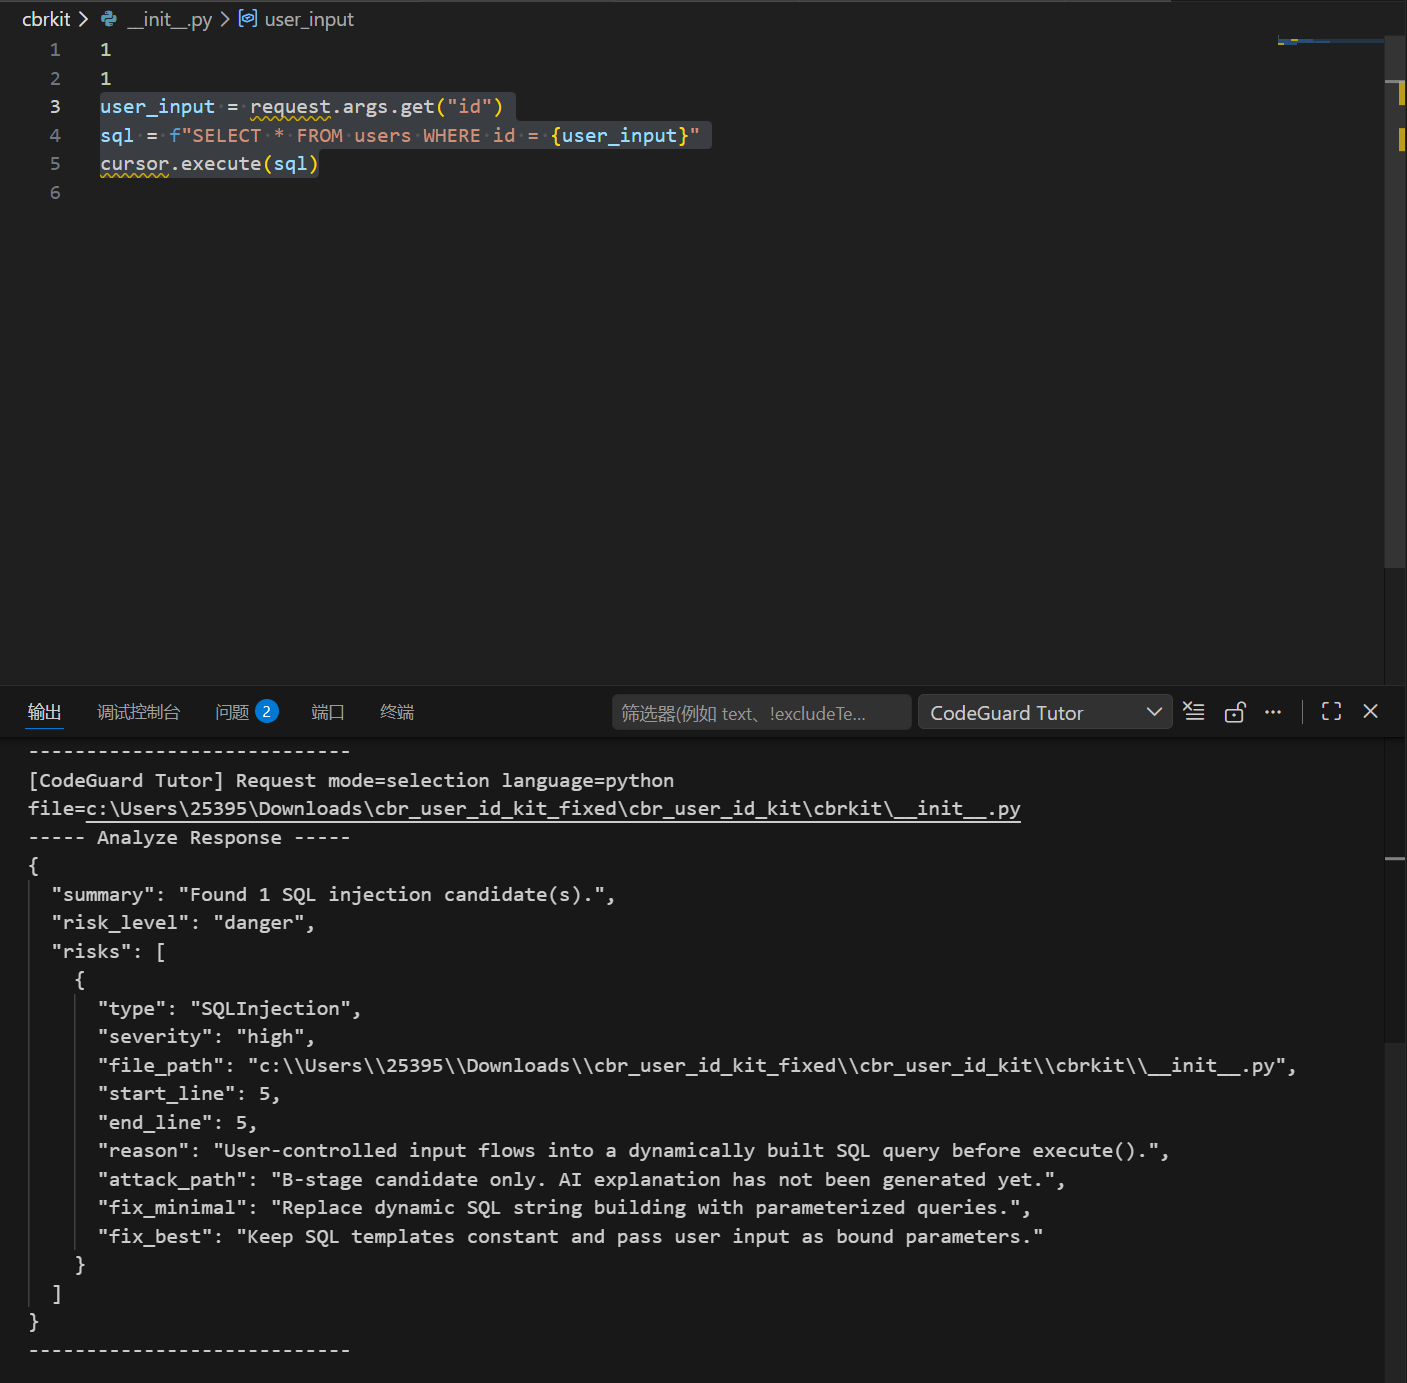Screen dimensions: 1407x1383
Task: Click the "start_line": 5 output line
Action: (x=189, y=1094)
